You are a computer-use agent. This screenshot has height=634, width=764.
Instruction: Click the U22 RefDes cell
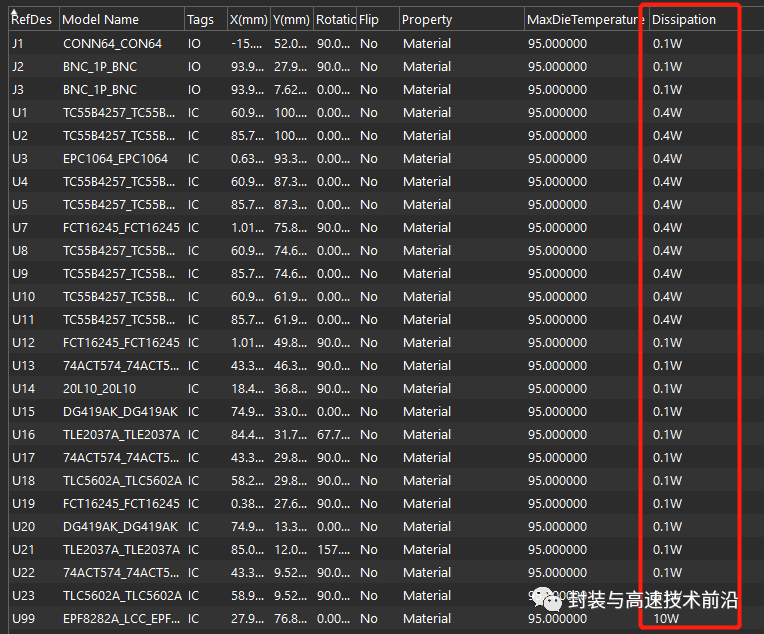pyautogui.click(x=23, y=573)
